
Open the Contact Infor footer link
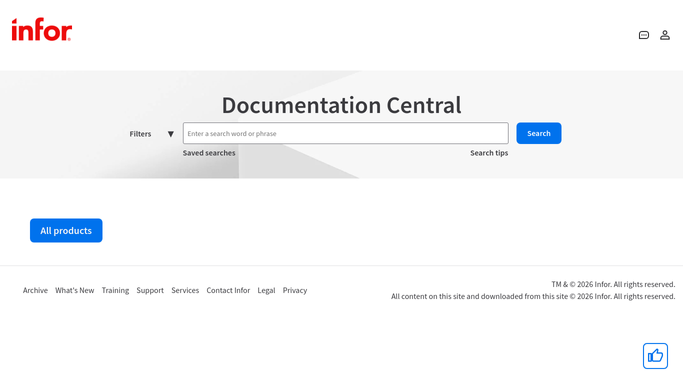228,290
